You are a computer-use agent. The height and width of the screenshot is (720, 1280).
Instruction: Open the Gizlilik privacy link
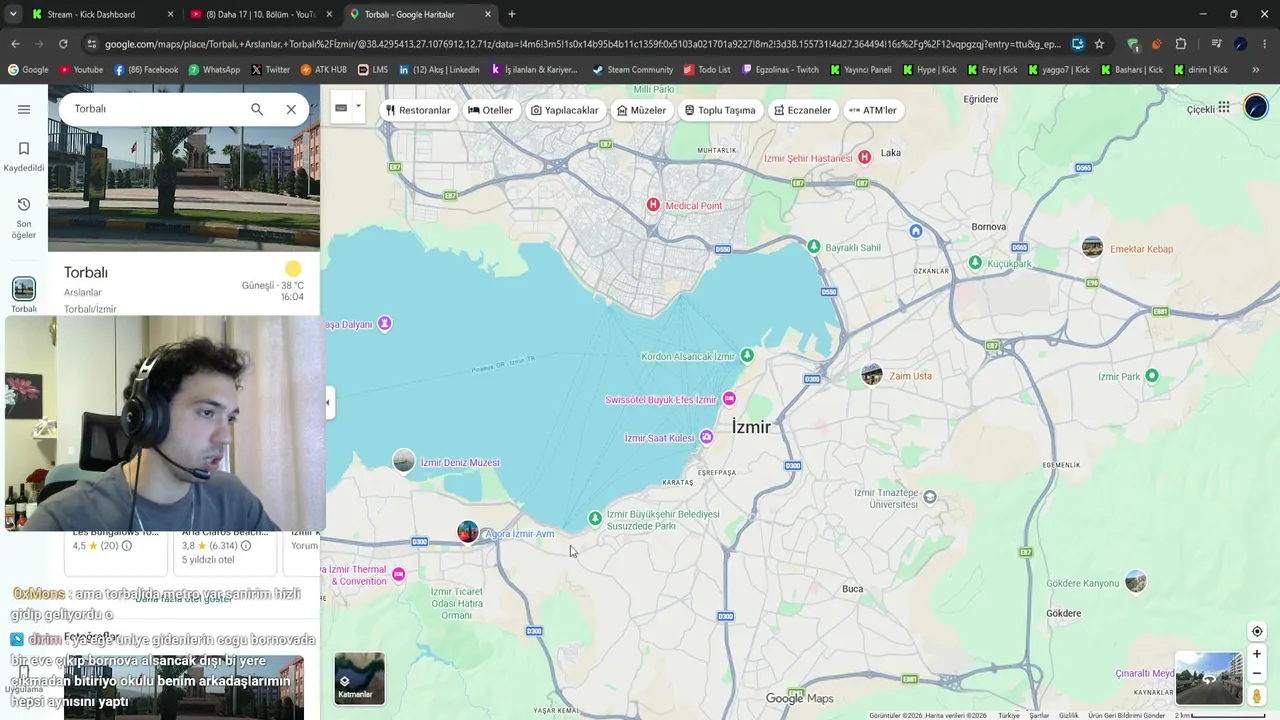click(x=1069, y=715)
